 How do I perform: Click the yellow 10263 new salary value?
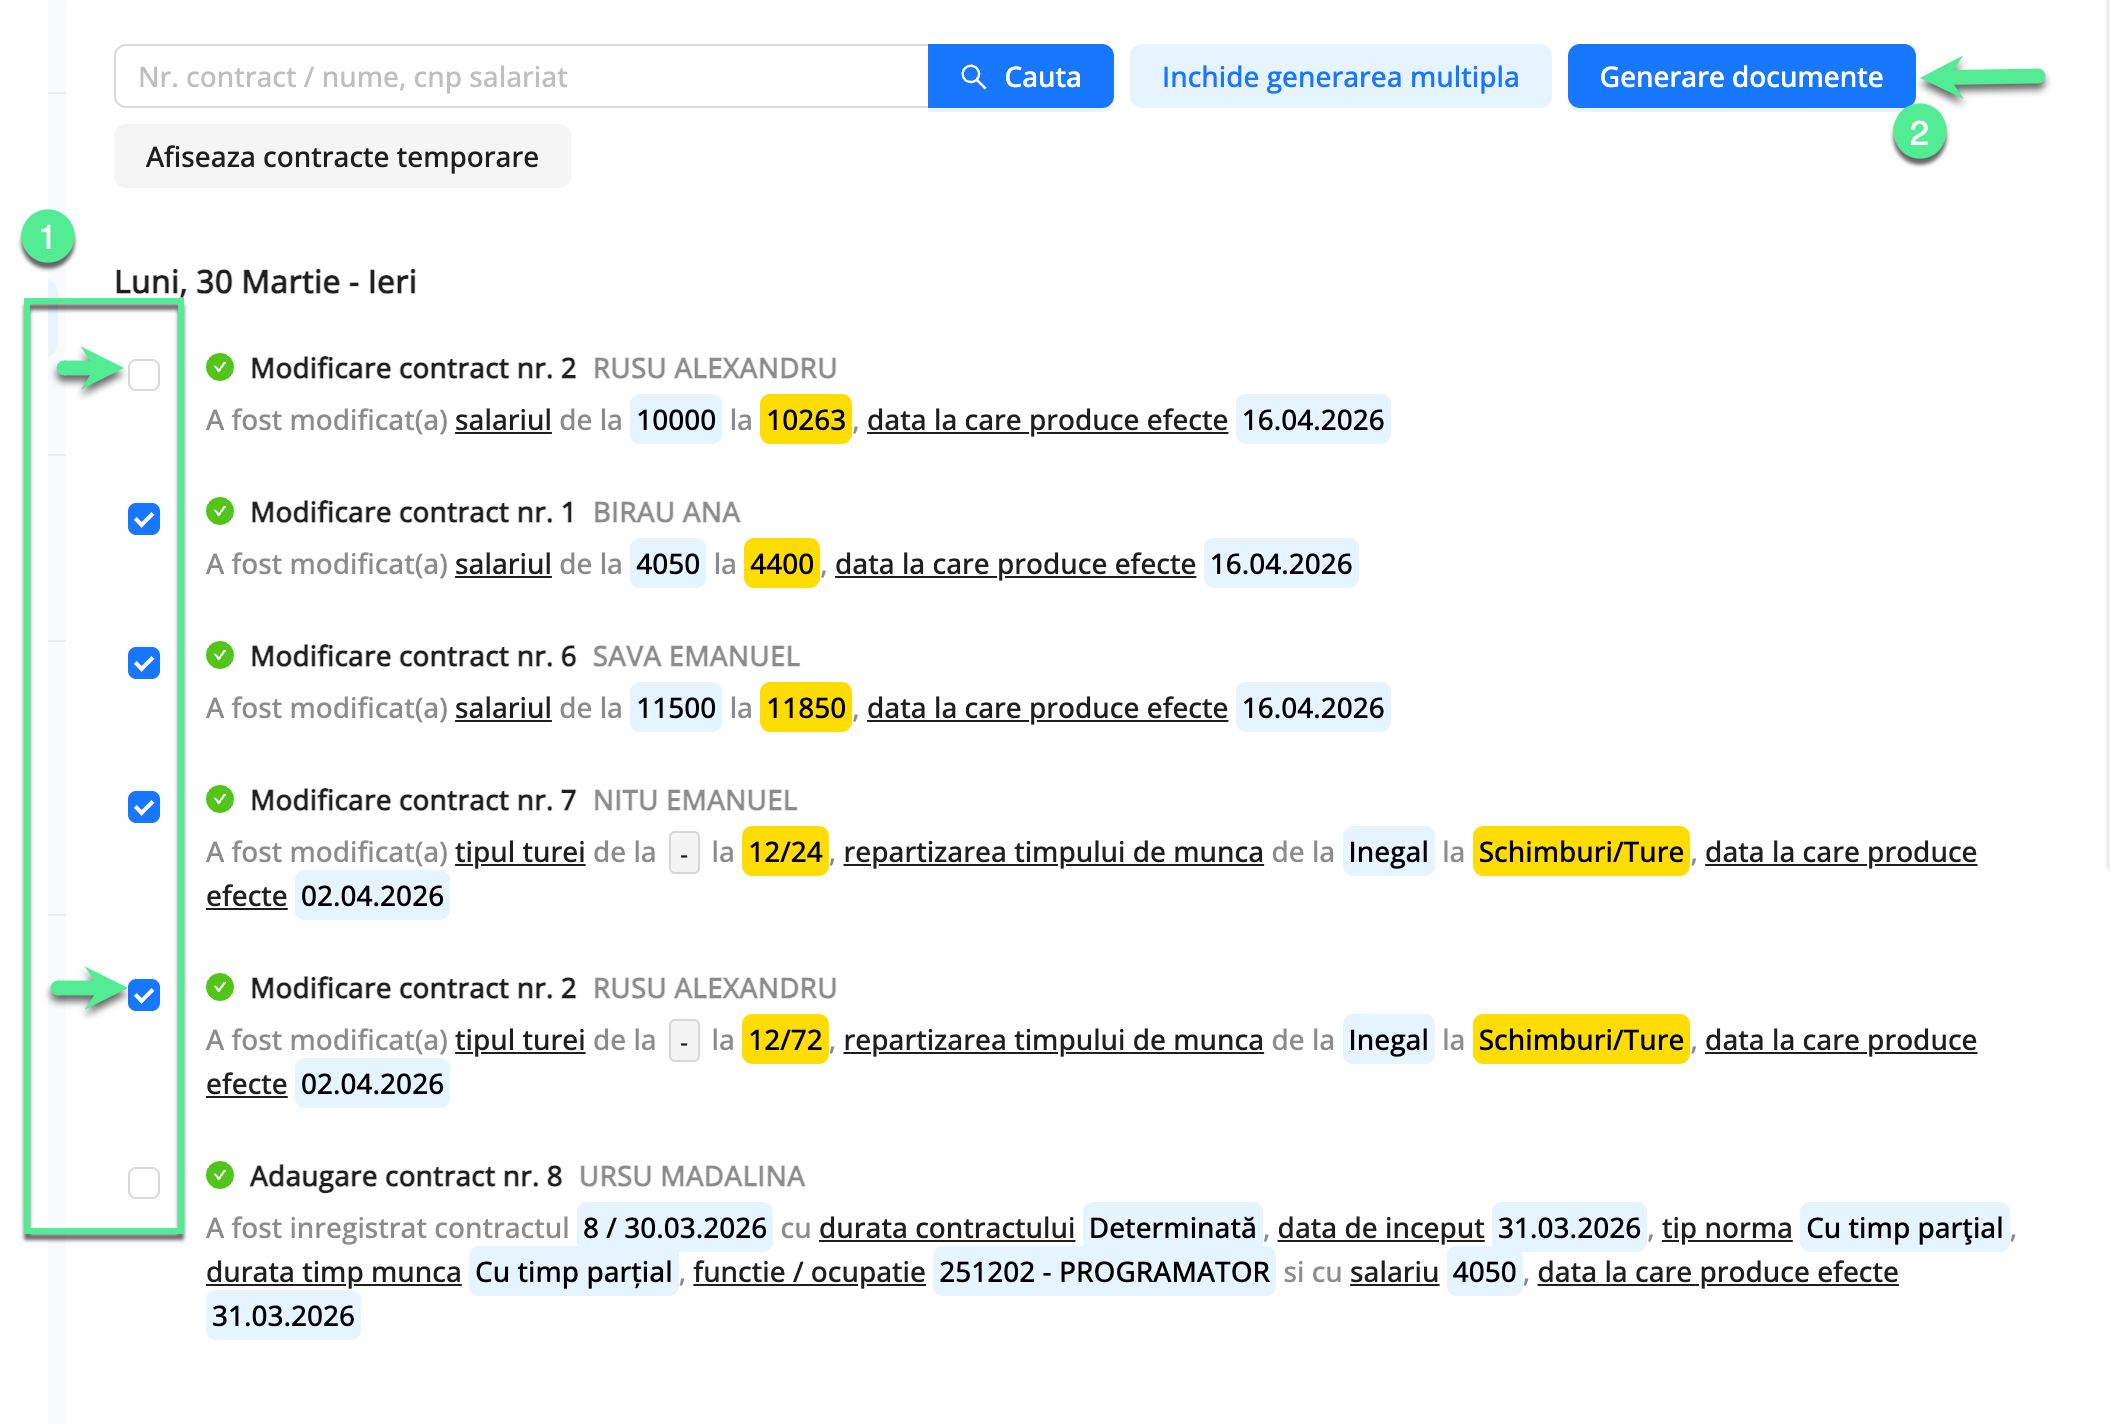coord(805,420)
